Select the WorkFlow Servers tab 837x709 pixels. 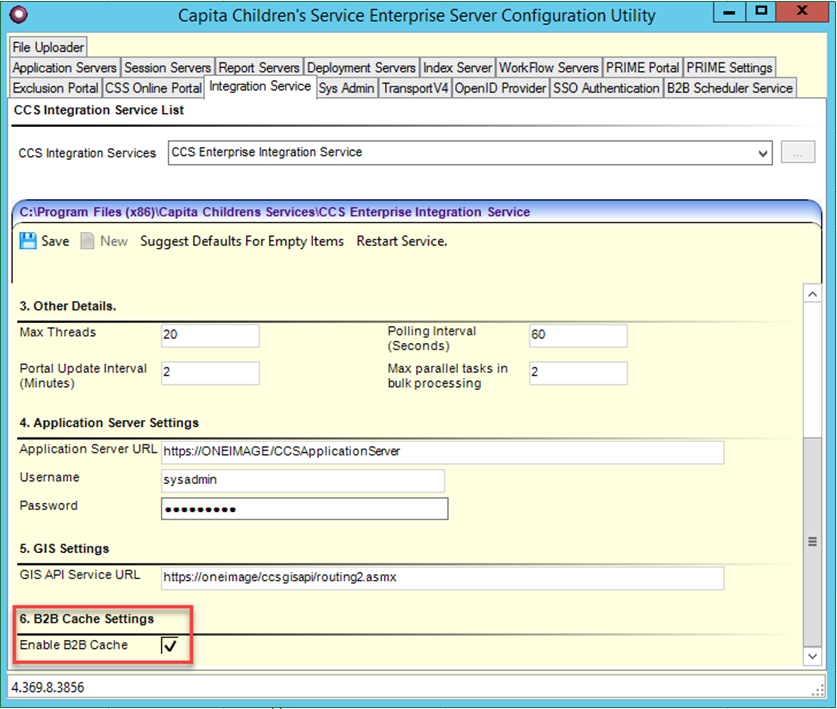[549, 68]
